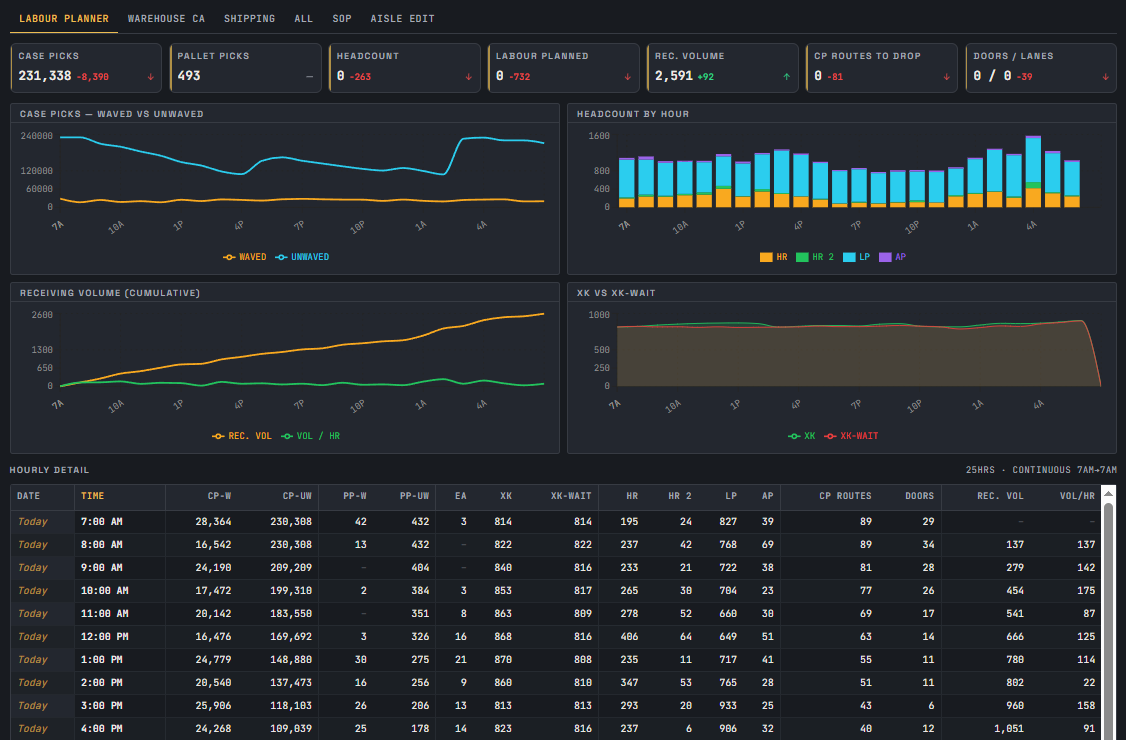
Task: Click the Doors / Lanes down arrow
Action: [1105, 77]
